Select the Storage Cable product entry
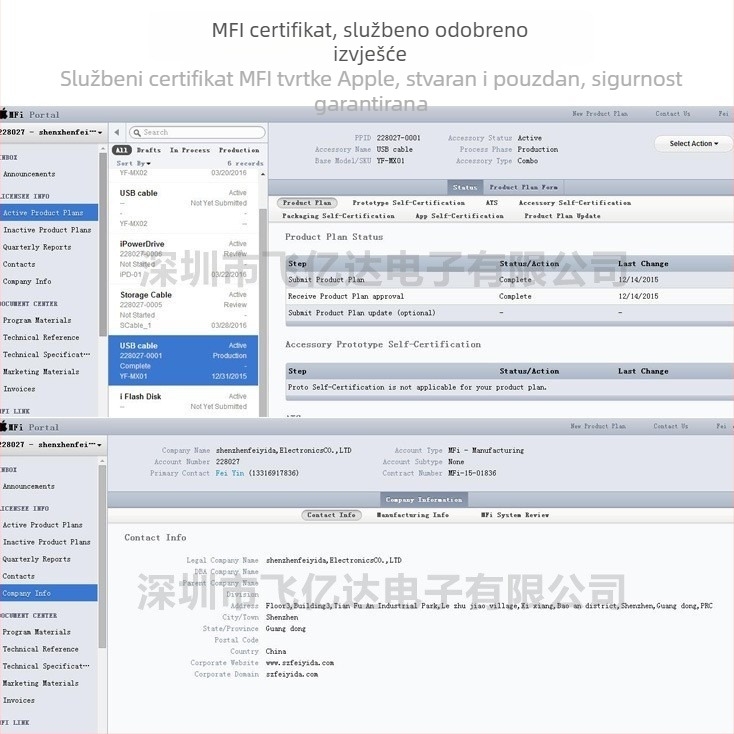Image resolution: width=734 pixels, height=734 pixels. pos(183,310)
